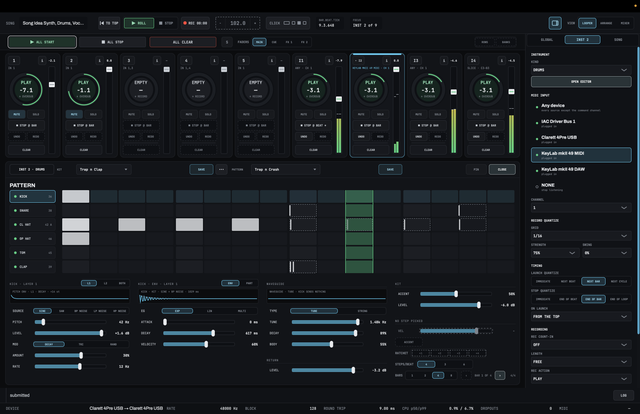
Task: Click track I3 Play loop dial
Action: coord(428,89)
